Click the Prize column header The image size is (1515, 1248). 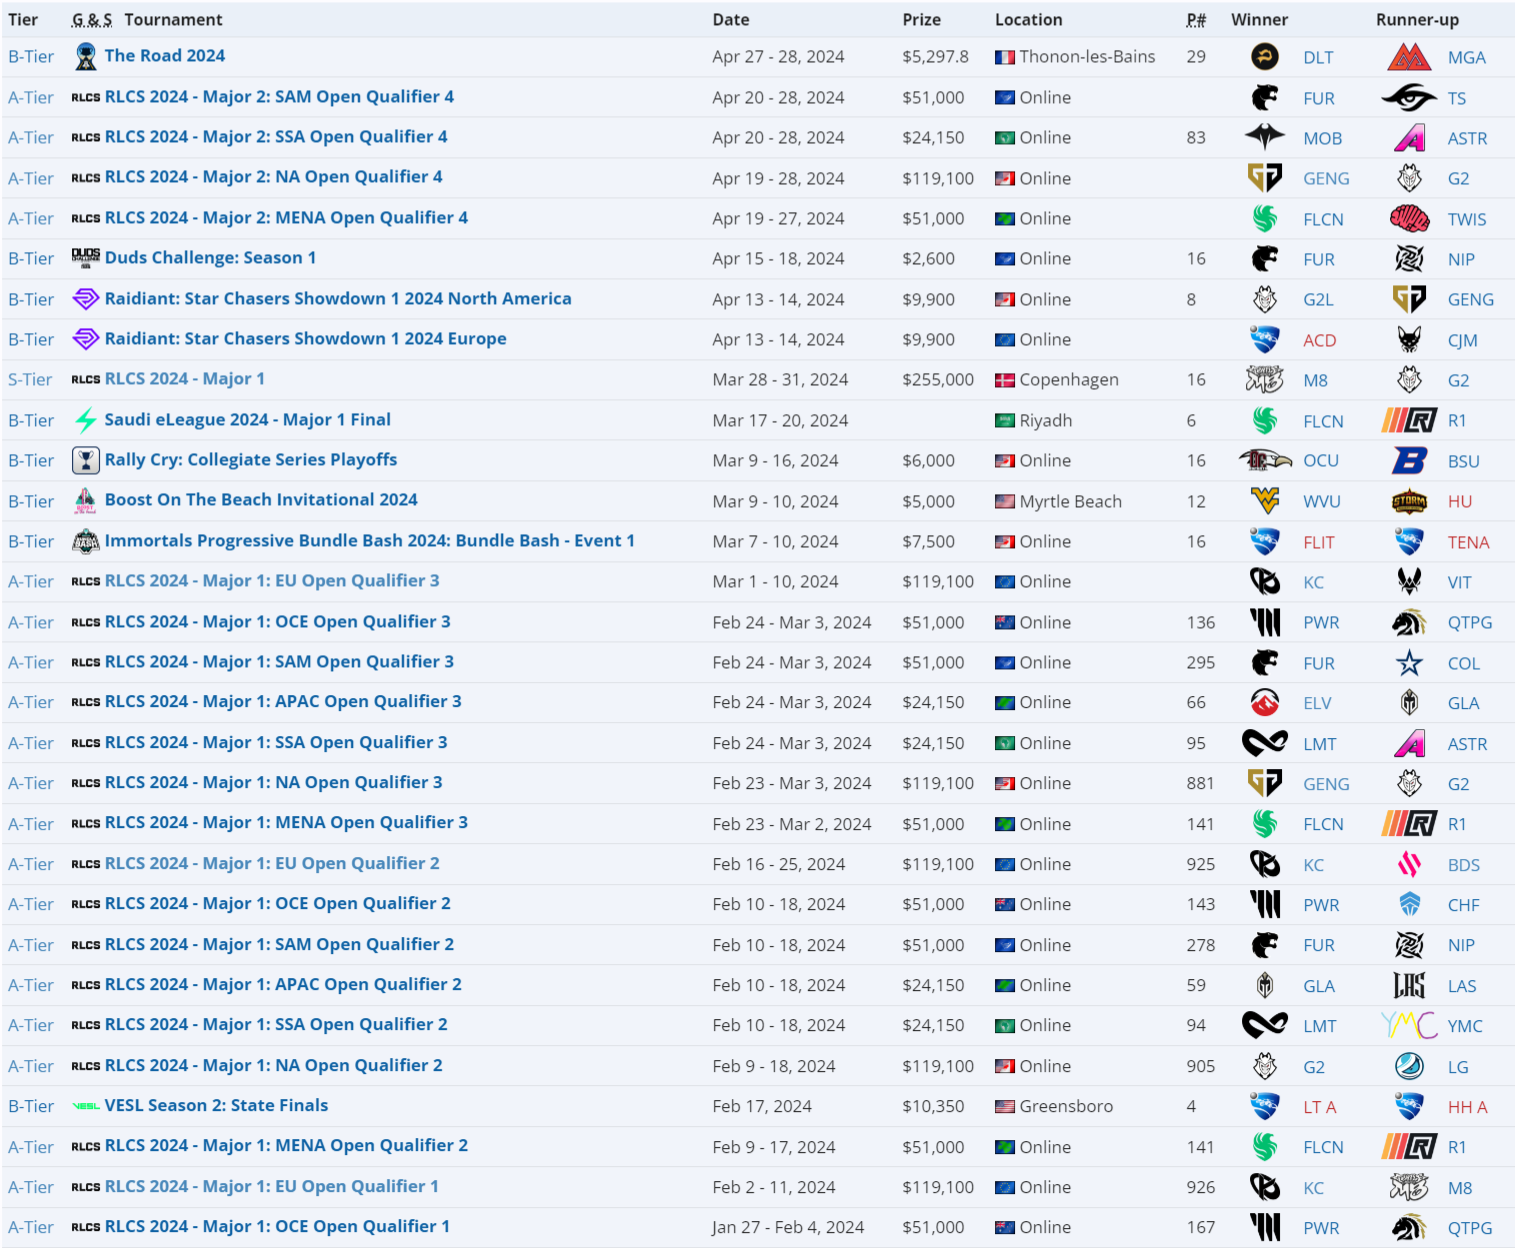(921, 20)
